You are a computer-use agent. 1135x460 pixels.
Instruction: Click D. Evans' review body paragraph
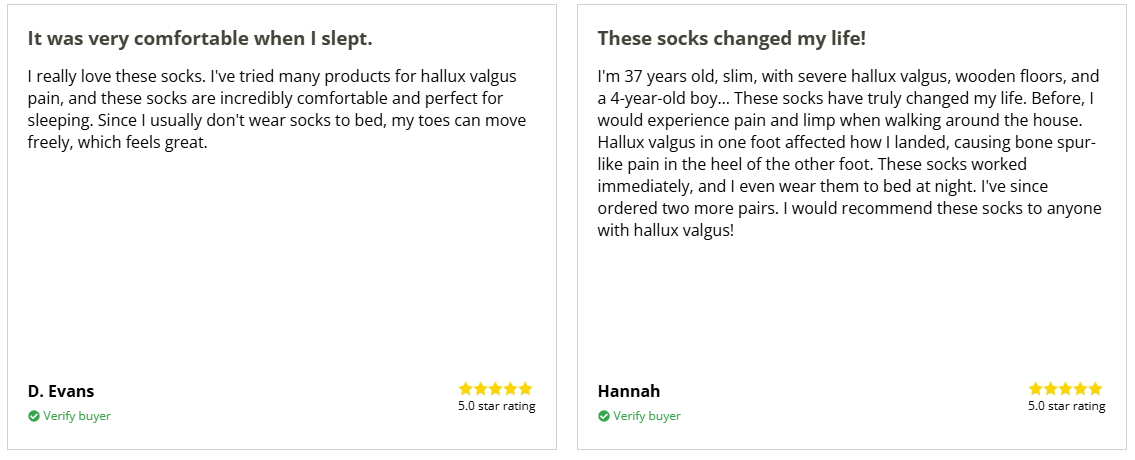coord(277,110)
